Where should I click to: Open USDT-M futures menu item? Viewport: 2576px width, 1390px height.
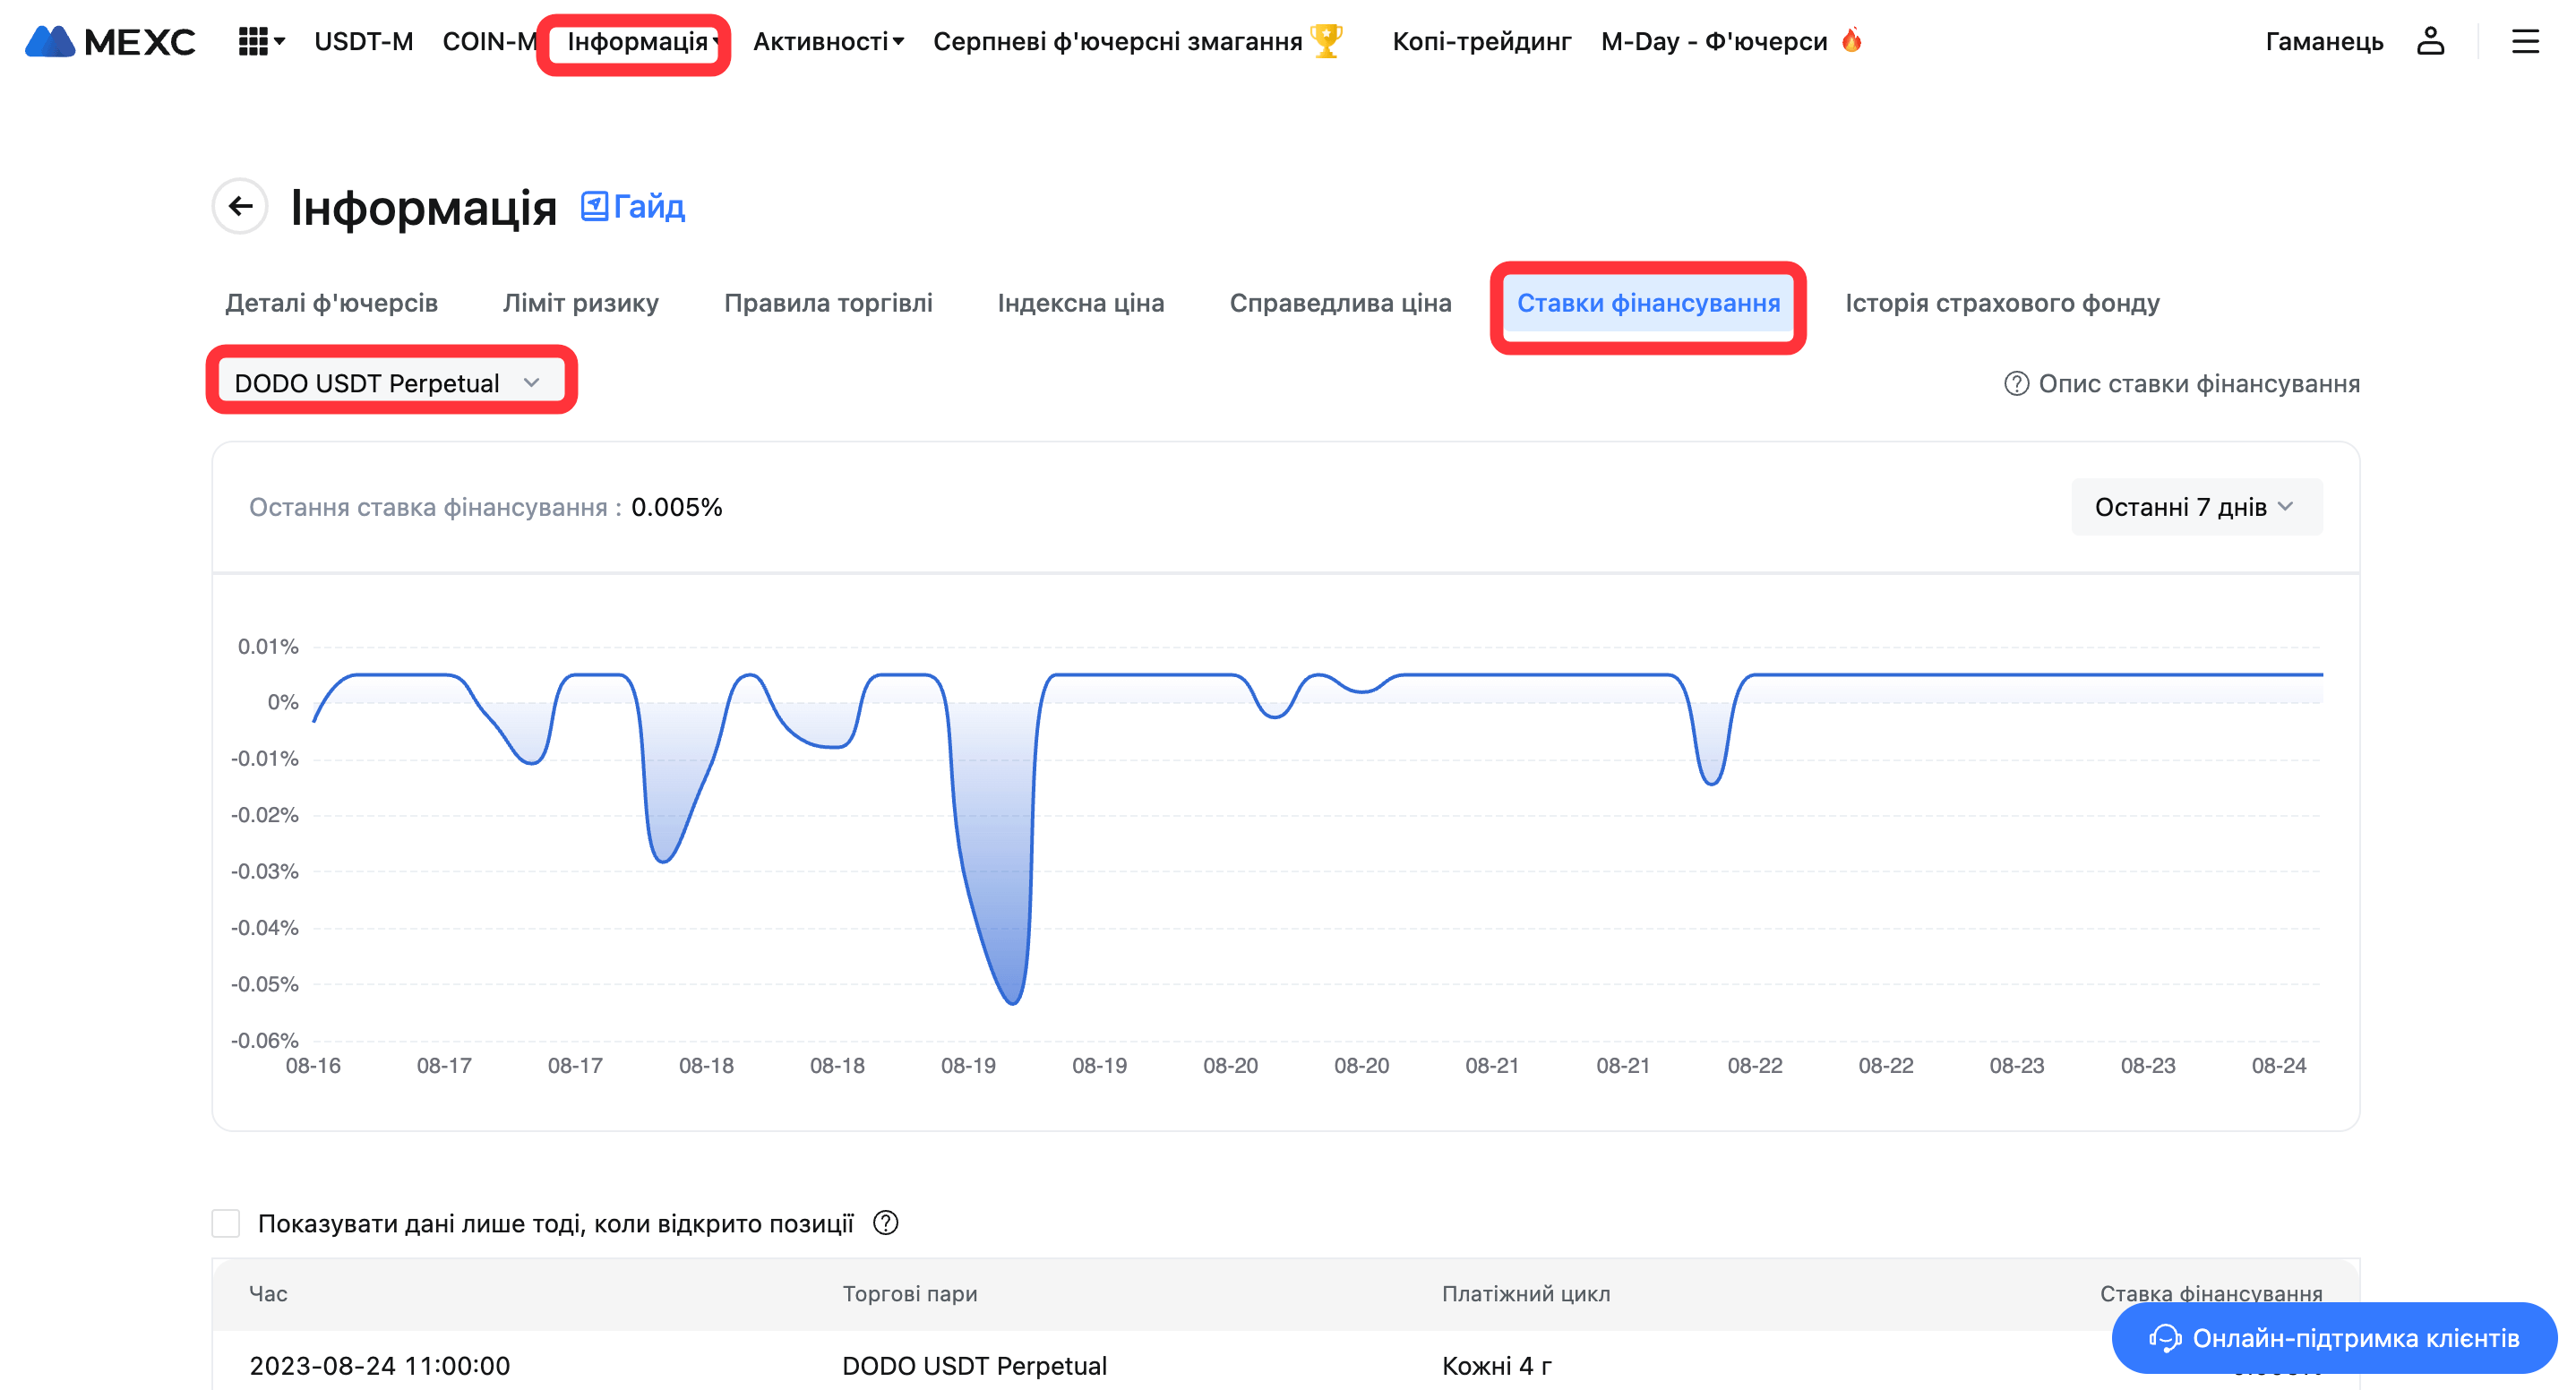pyautogui.click(x=363, y=41)
